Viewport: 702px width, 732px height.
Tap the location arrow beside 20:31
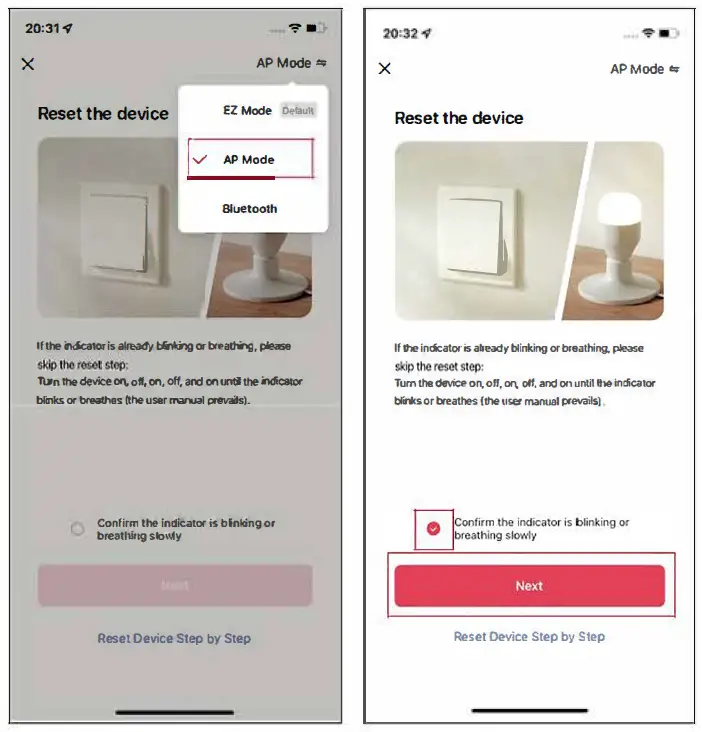(68, 28)
